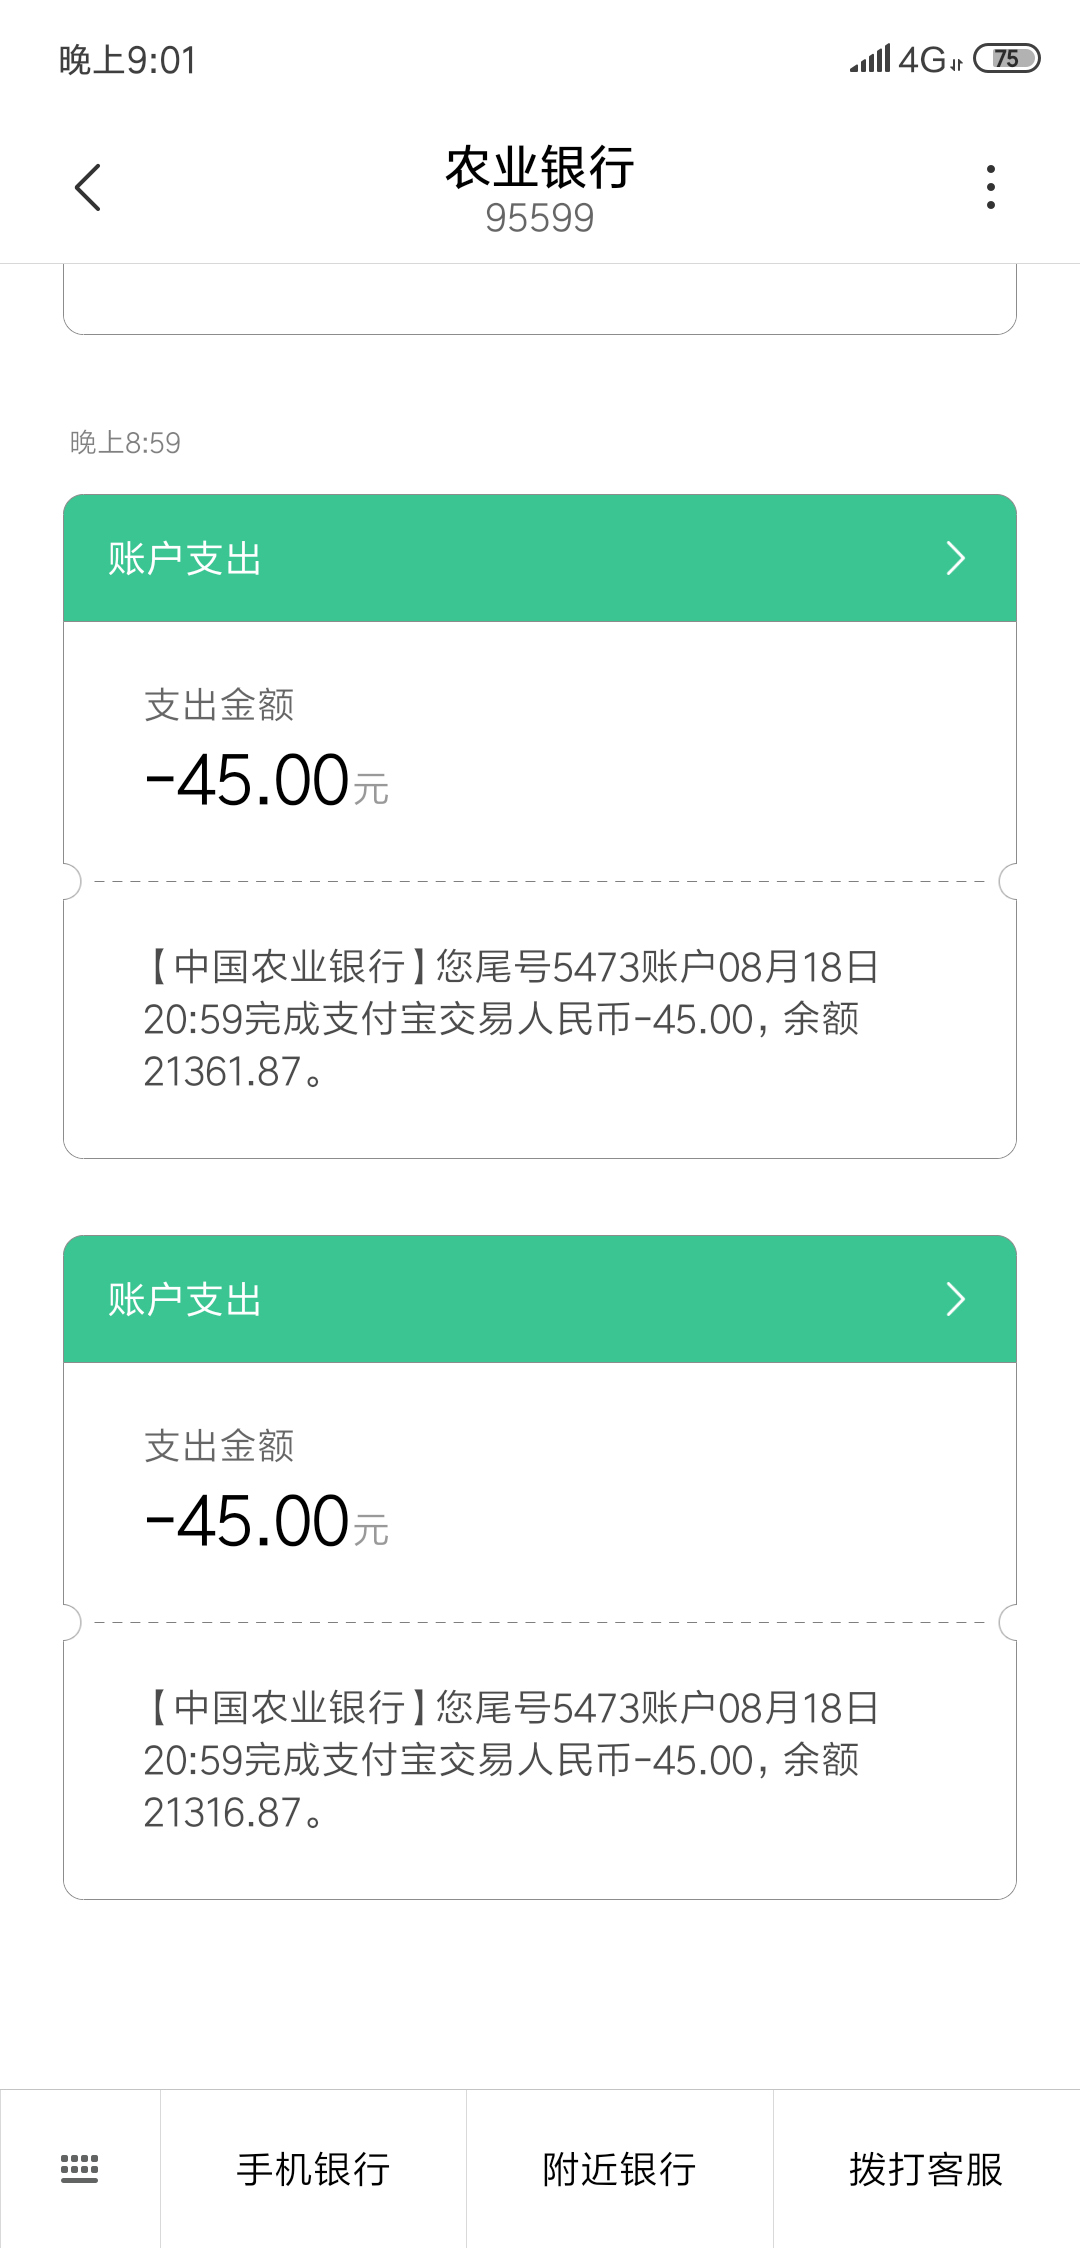The width and height of the screenshot is (1080, 2248).
Task: Tap the second green 账户支出 header
Action: (x=500, y=1299)
